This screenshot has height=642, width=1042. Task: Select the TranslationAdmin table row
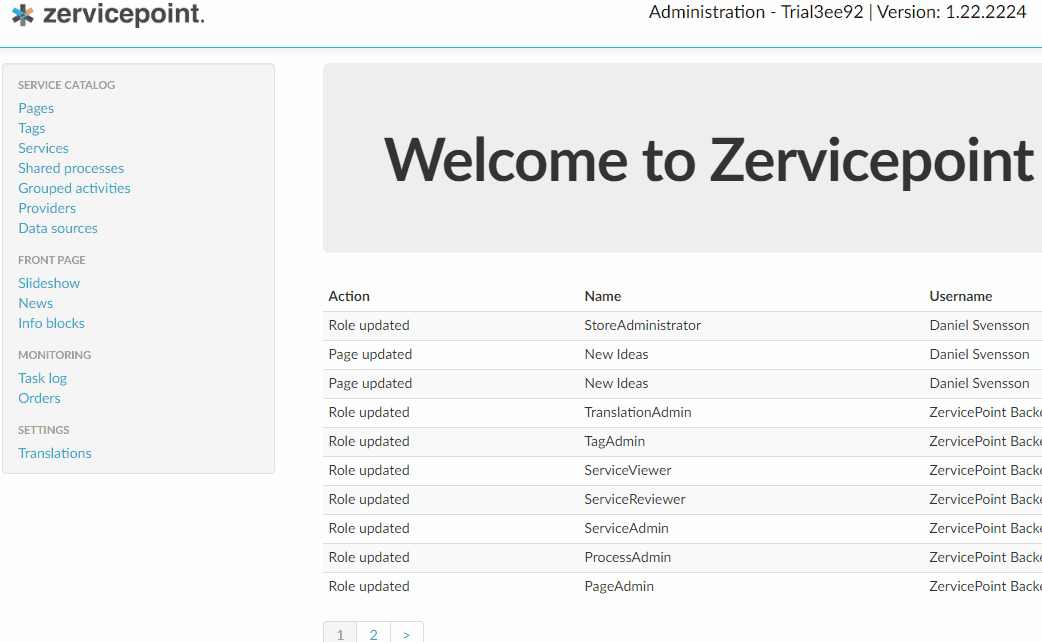click(x=637, y=412)
